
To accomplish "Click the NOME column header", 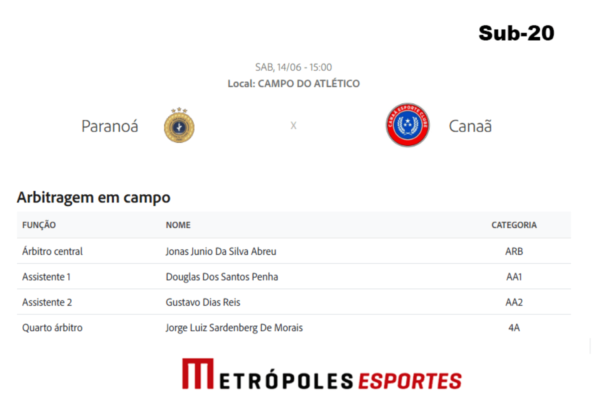I will (178, 225).
